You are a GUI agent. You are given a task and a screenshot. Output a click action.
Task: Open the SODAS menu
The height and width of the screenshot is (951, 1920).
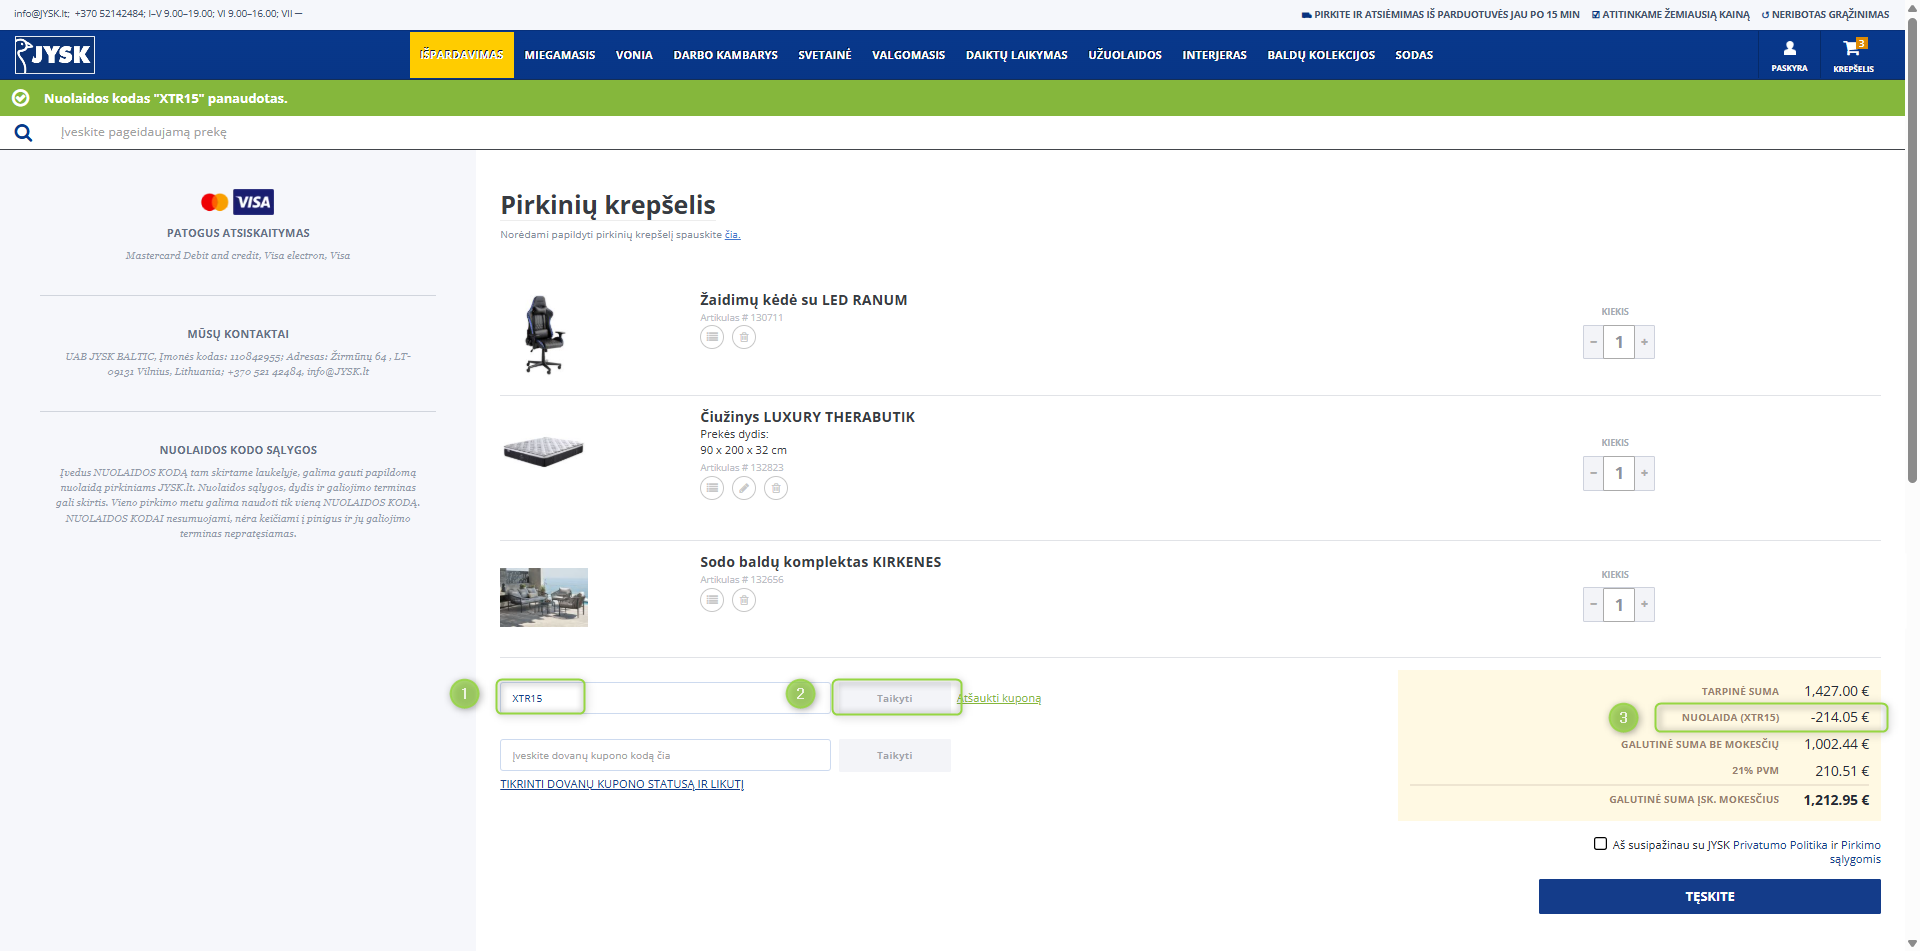click(1414, 55)
